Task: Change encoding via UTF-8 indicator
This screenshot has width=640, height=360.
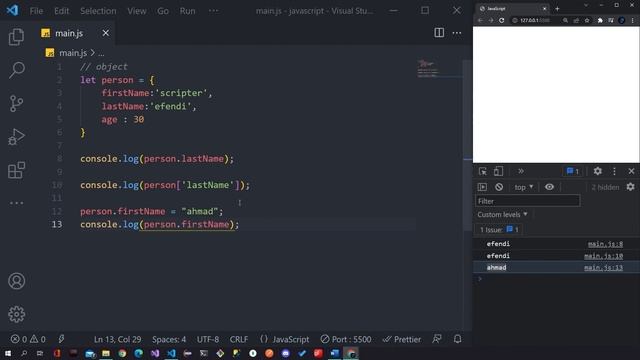Action: pyautogui.click(x=208, y=339)
